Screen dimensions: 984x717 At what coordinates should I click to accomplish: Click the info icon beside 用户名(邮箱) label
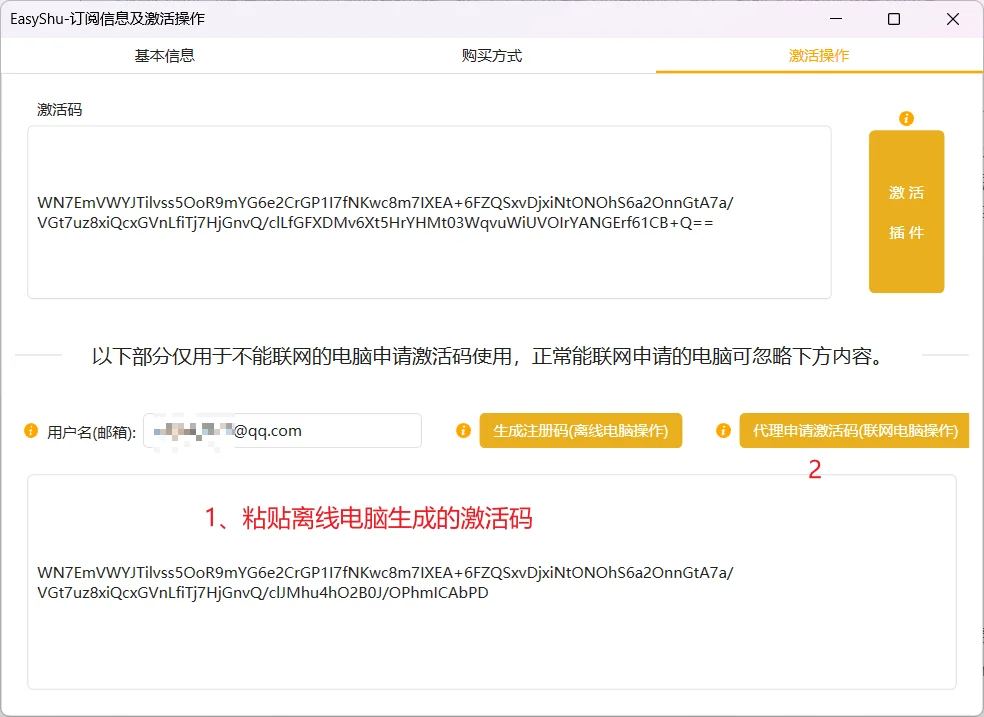click(31, 431)
